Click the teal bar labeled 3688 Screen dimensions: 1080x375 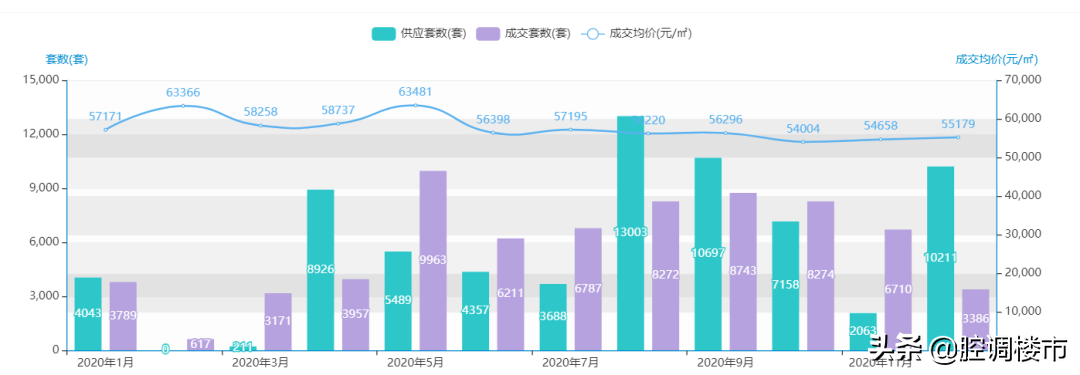(x=553, y=317)
